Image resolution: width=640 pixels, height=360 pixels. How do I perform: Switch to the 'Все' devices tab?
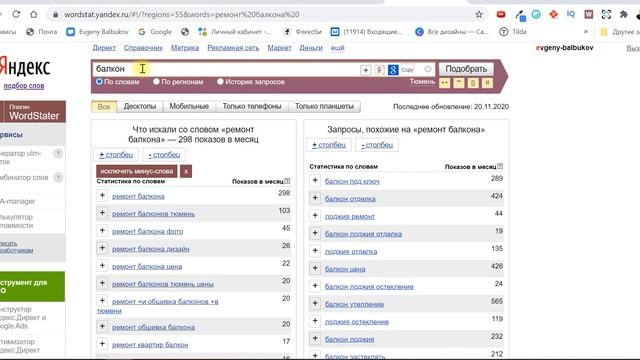pyautogui.click(x=104, y=107)
